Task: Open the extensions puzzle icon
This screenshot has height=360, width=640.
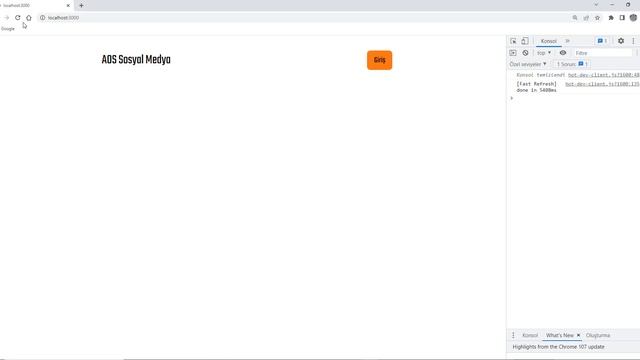Action: pyautogui.click(x=611, y=18)
